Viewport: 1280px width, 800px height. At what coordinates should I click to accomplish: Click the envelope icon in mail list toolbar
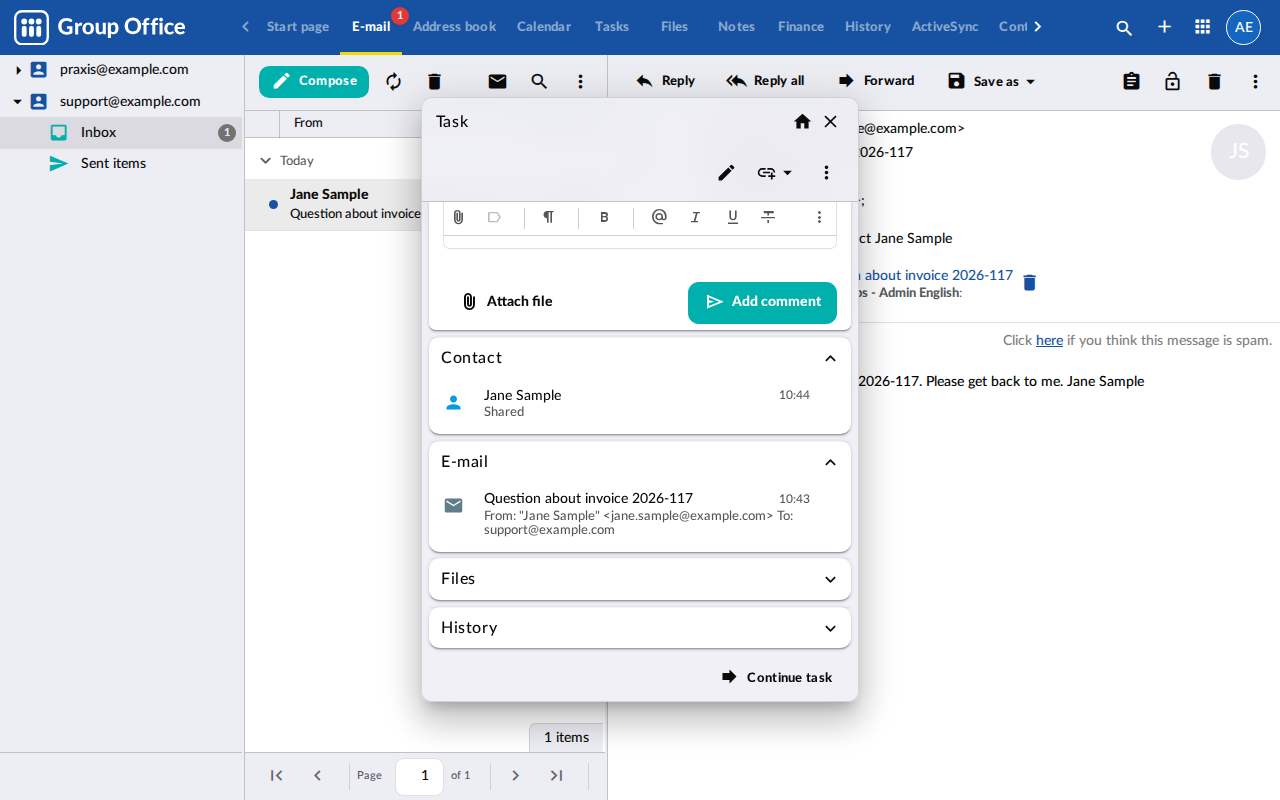pyautogui.click(x=497, y=81)
